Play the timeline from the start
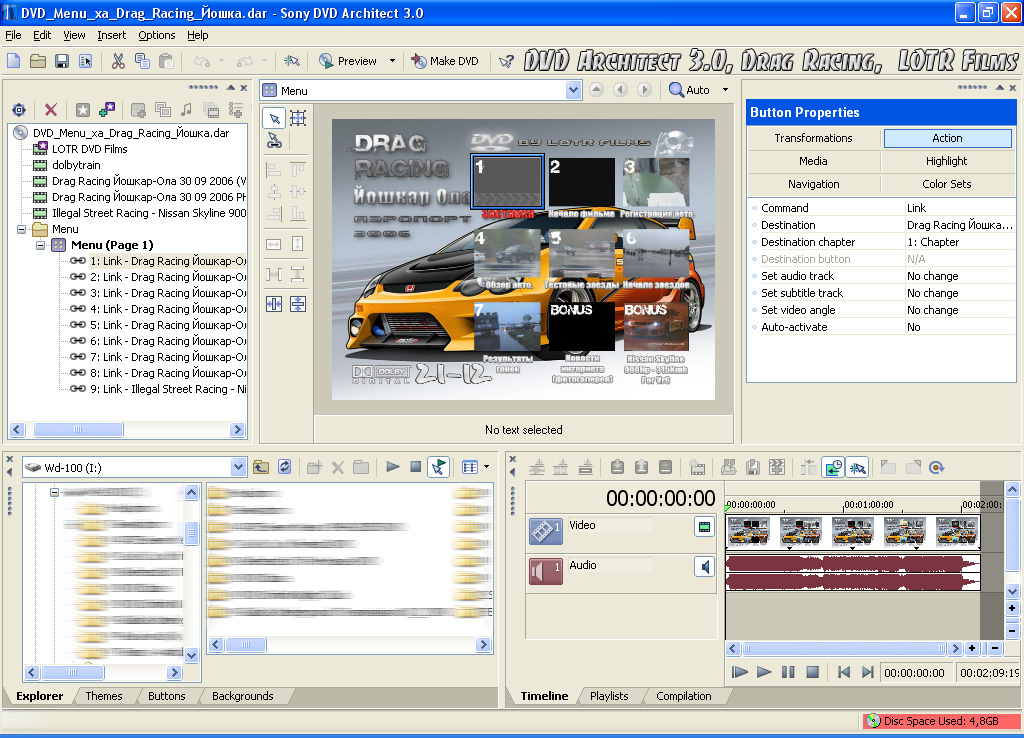Viewport: 1024px width, 738px height. 740,672
